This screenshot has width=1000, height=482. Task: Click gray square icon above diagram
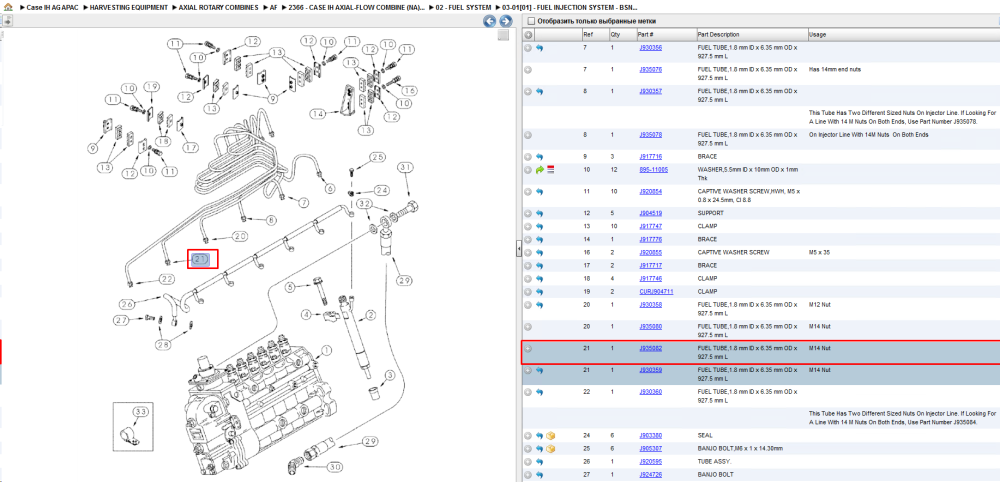coord(503,35)
